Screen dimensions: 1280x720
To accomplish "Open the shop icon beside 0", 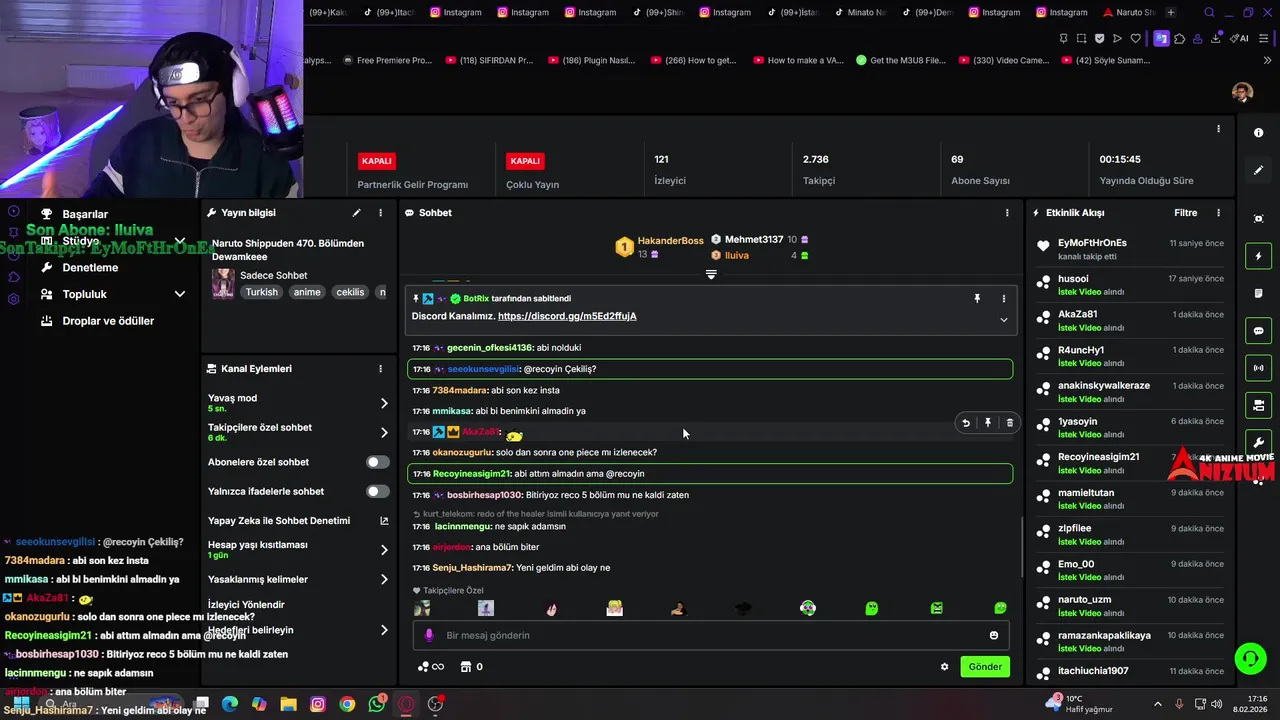I will click(465, 667).
